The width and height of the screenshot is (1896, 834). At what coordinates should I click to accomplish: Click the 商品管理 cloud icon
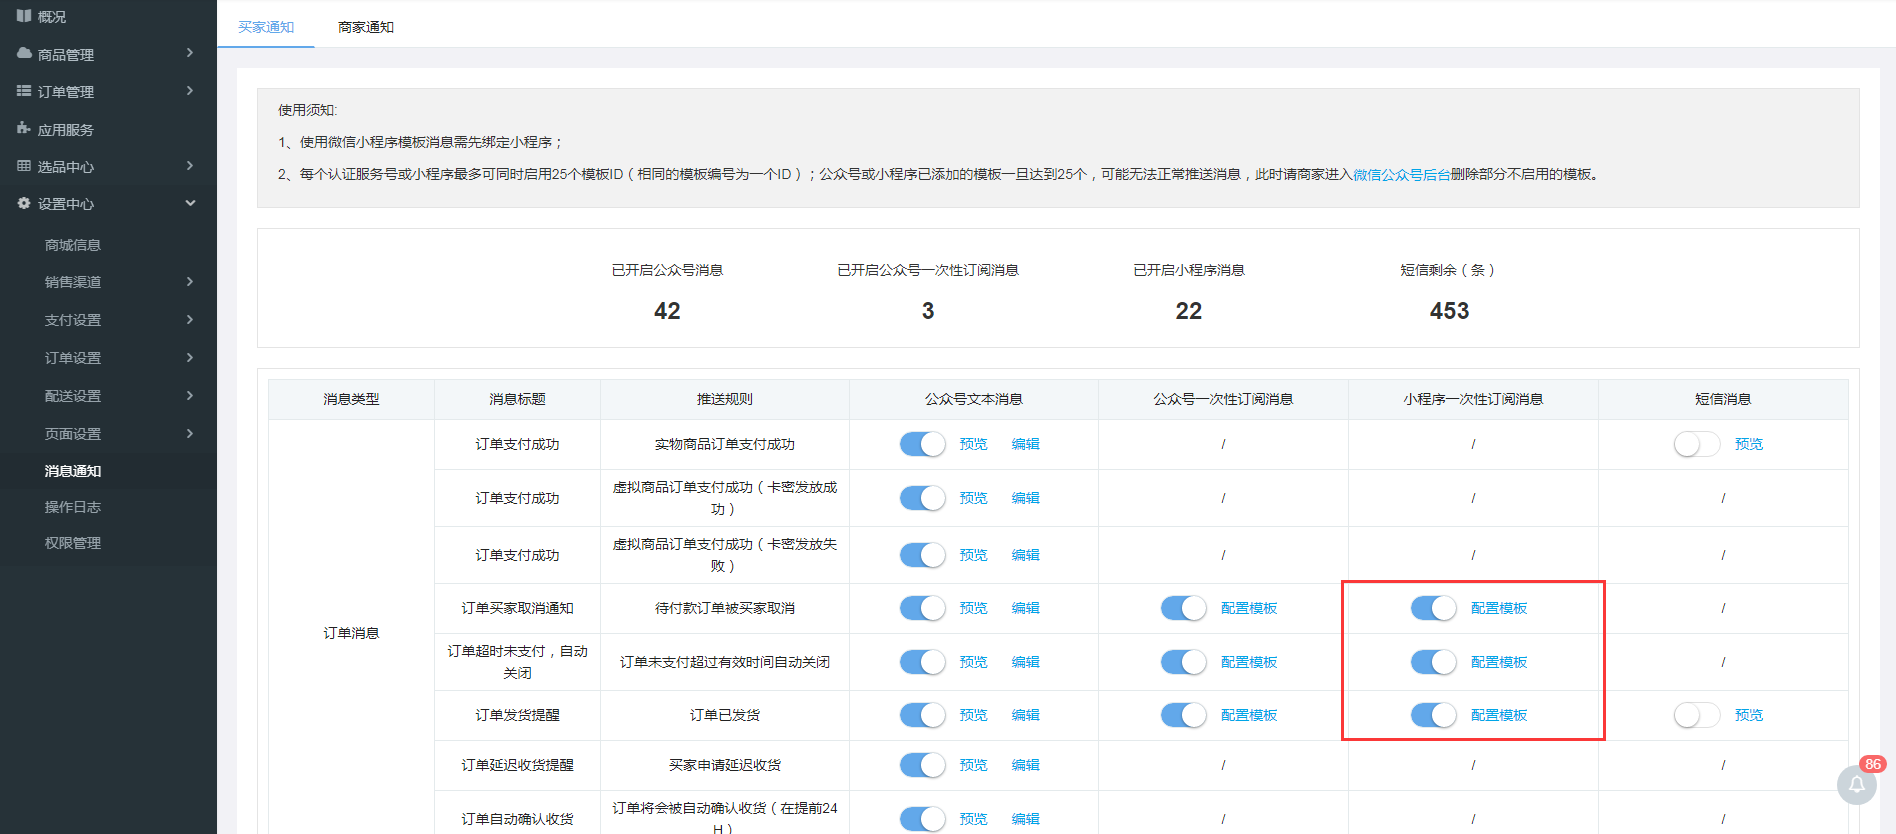(24, 53)
